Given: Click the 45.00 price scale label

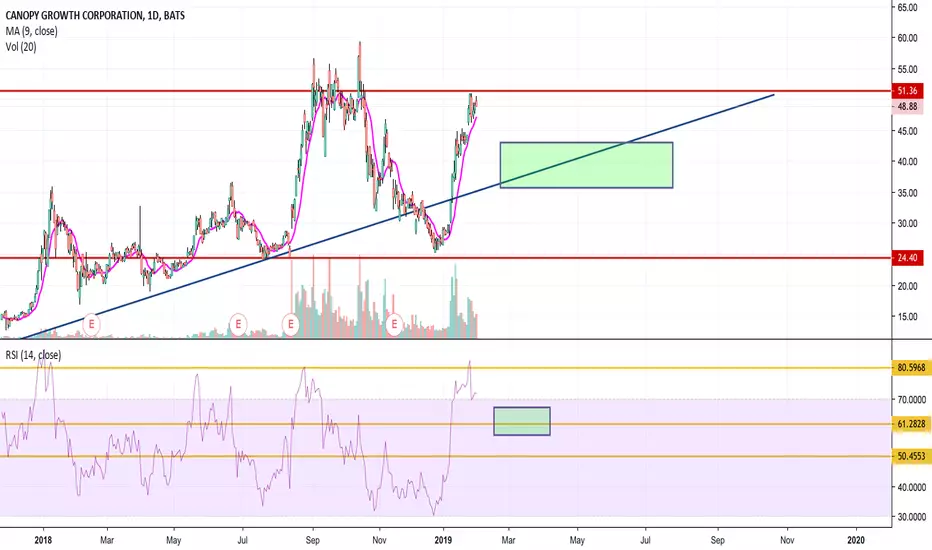Looking at the screenshot, I should coord(907,131).
